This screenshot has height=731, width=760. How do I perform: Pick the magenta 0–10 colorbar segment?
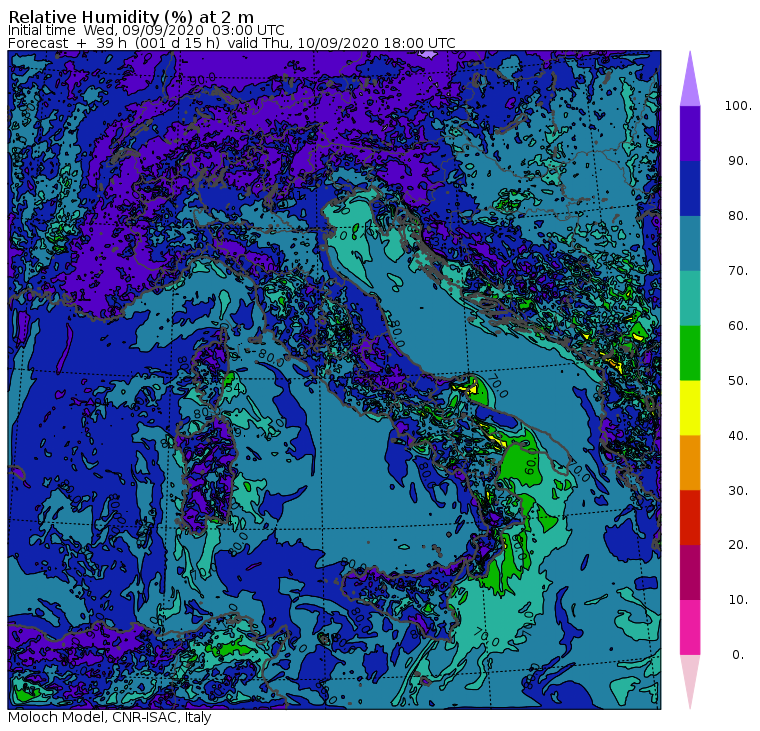[690, 628]
